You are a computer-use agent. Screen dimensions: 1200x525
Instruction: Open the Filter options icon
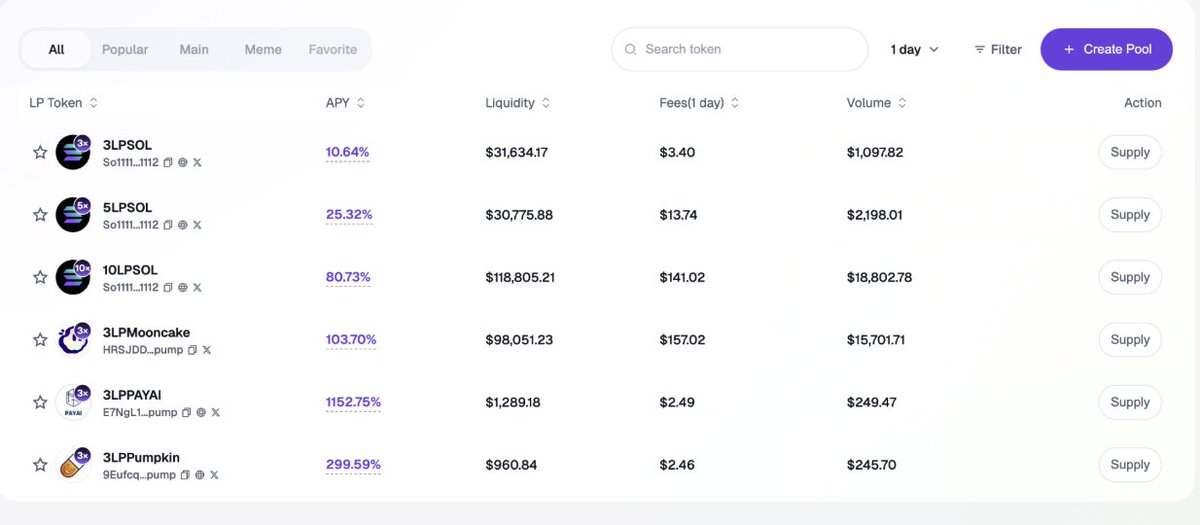pyautogui.click(x=980, y=49)
